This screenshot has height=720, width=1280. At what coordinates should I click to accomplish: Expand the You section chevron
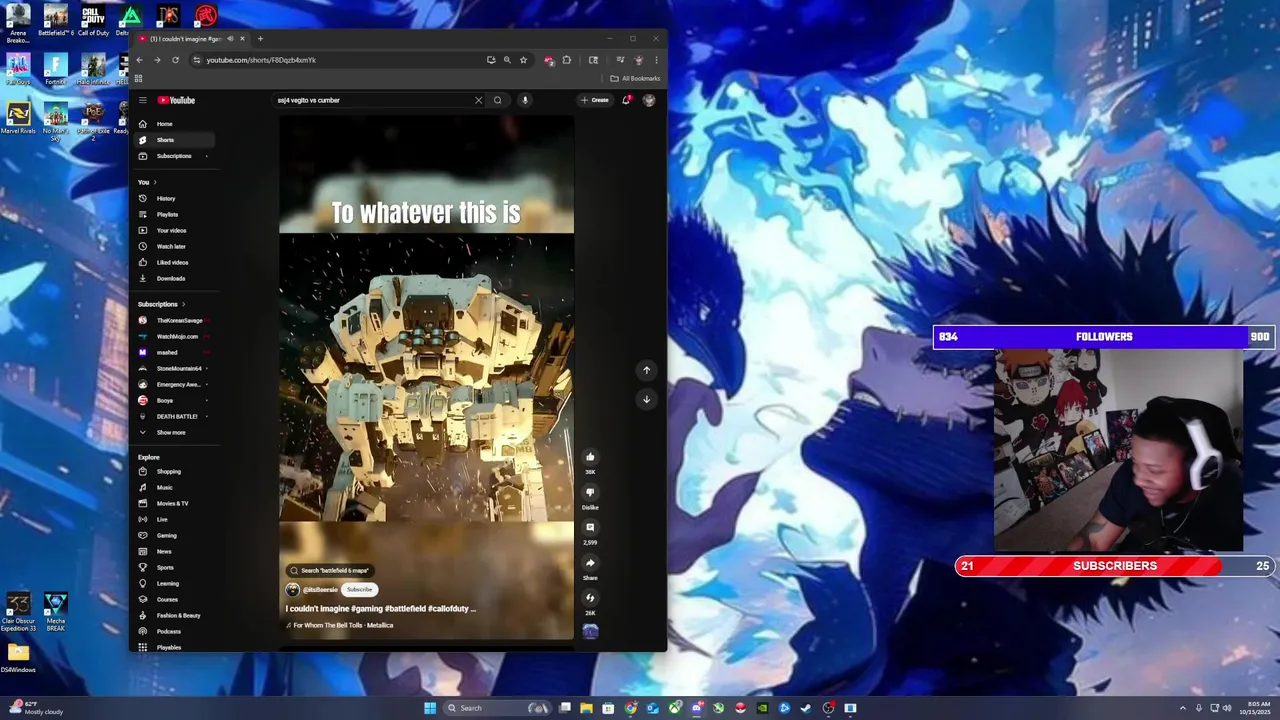point(155,182)
